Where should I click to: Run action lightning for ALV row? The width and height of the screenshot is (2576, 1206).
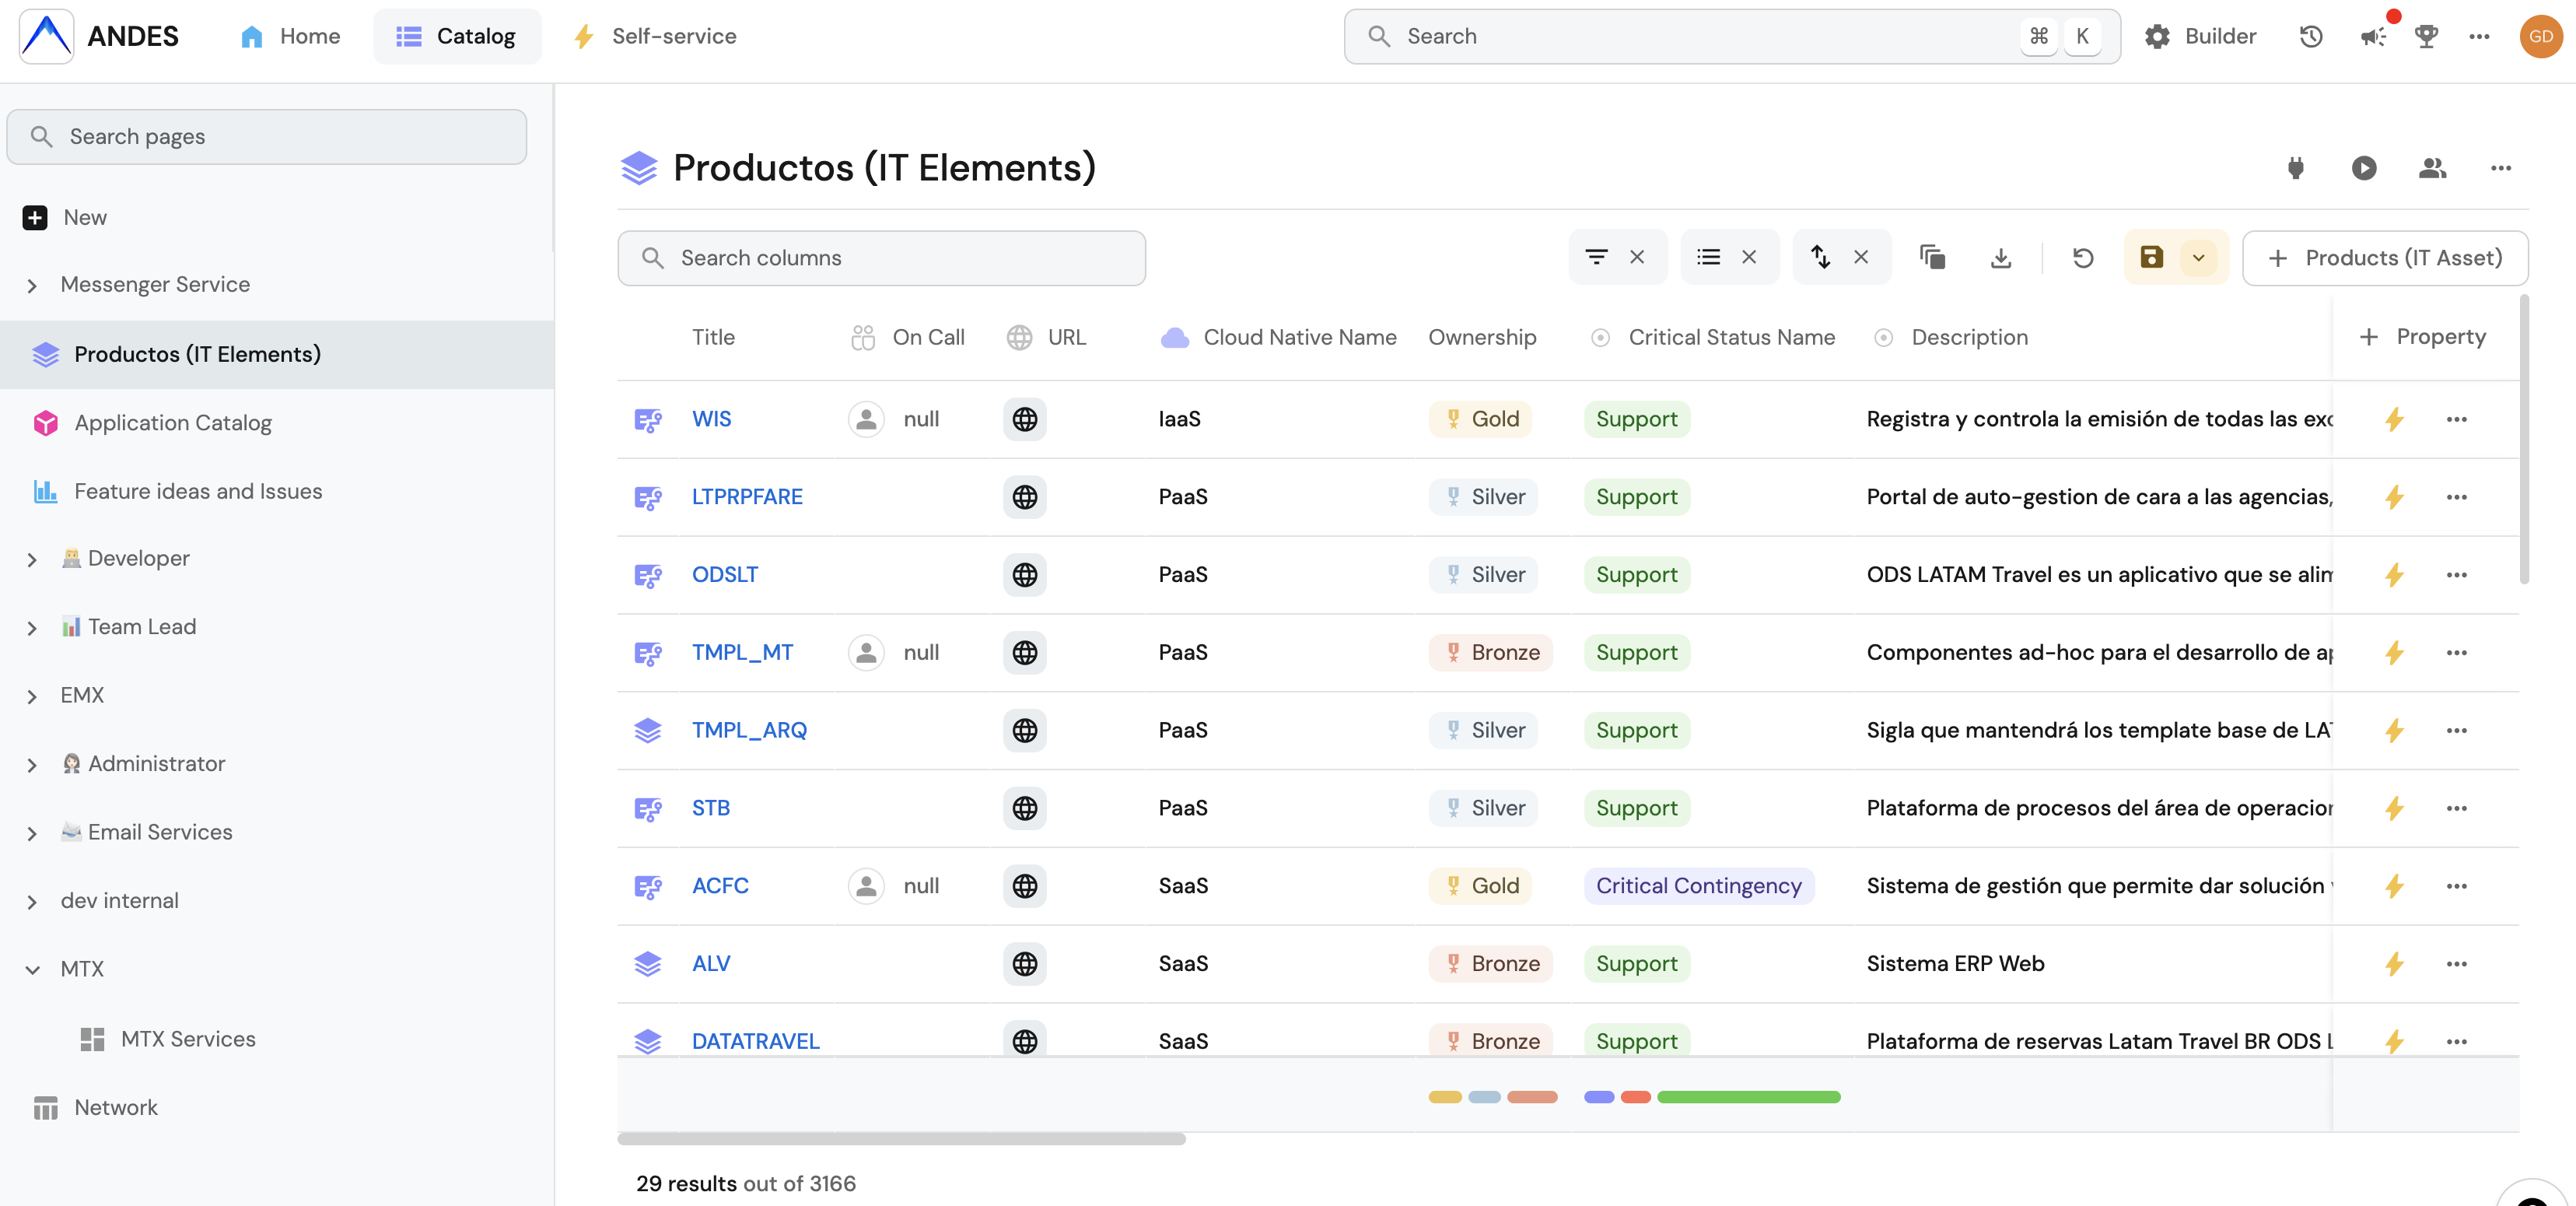coord(2394,964)
